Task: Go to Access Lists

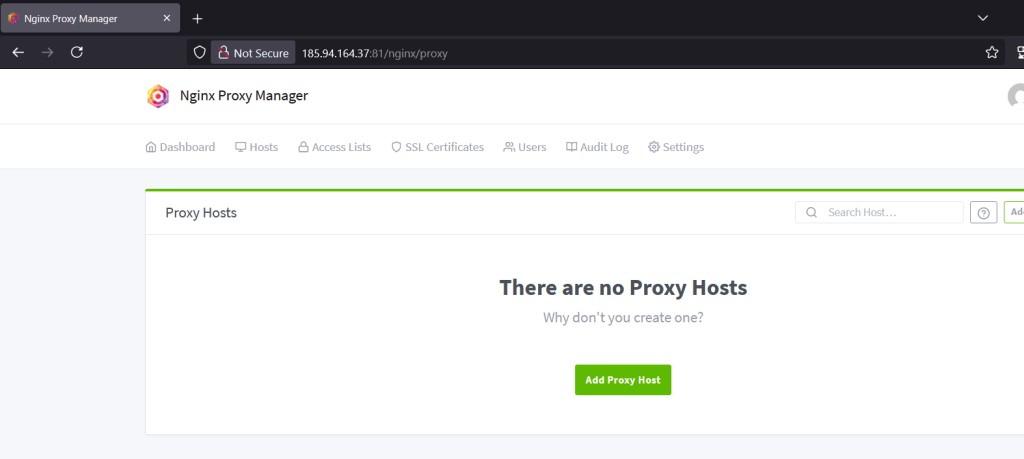Action: pos(334,147)
